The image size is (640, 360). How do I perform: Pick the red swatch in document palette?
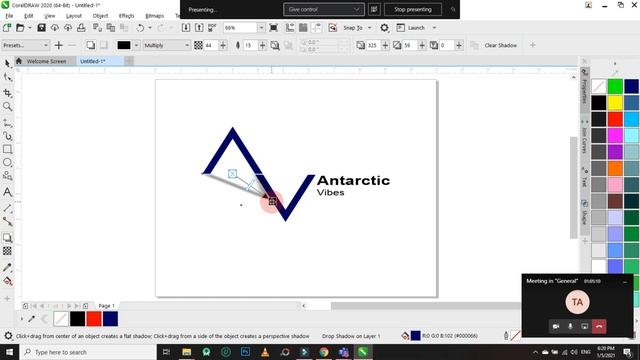coord(94,319)
